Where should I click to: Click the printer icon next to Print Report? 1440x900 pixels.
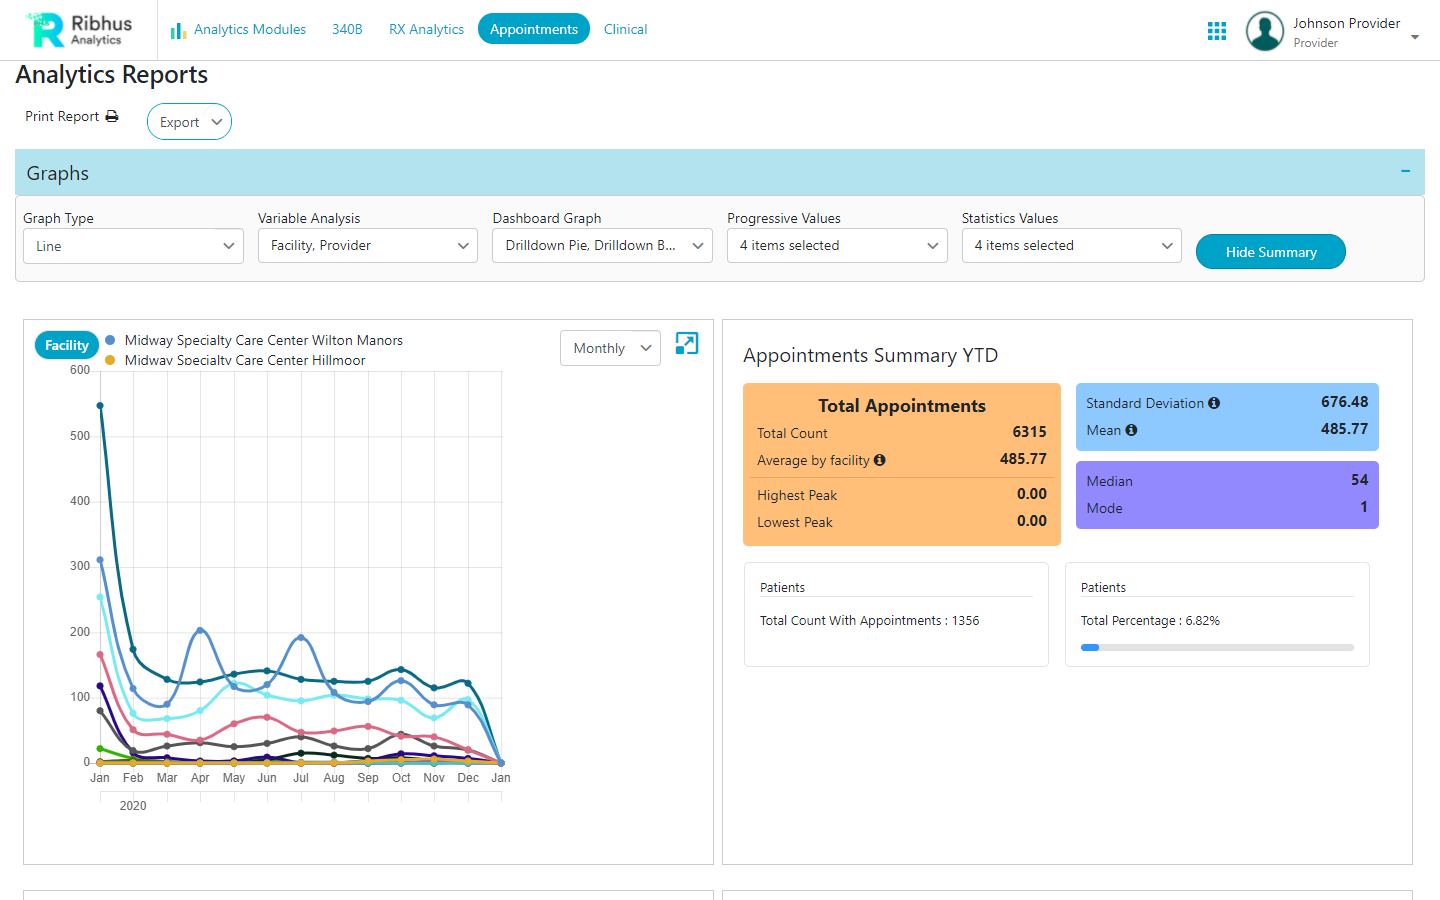pos(111,115)
